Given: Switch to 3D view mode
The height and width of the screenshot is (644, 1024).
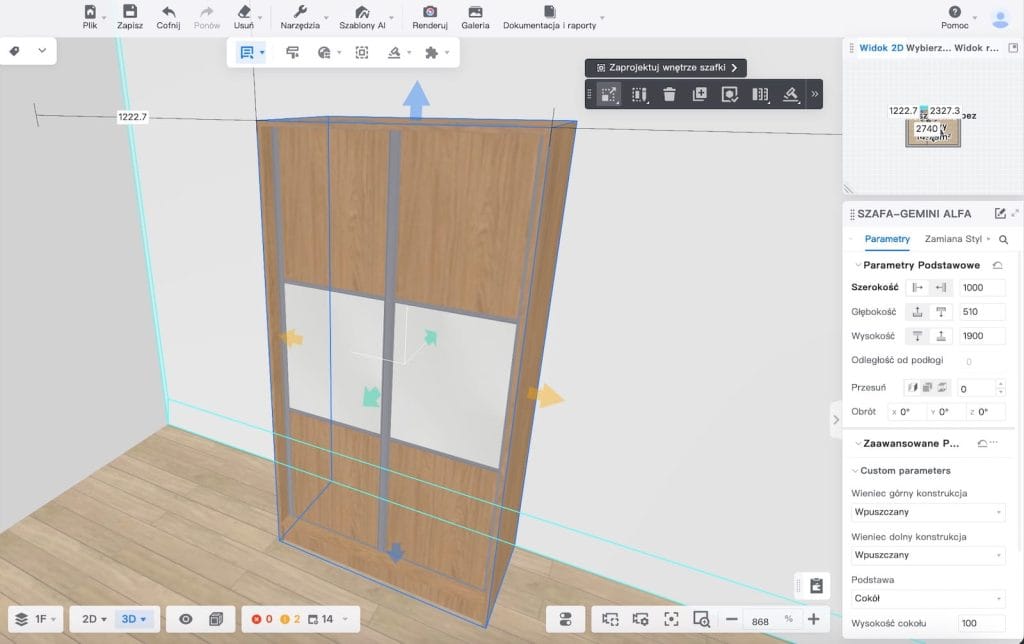Looking at the screenshot, I should (x=133, y=619).
